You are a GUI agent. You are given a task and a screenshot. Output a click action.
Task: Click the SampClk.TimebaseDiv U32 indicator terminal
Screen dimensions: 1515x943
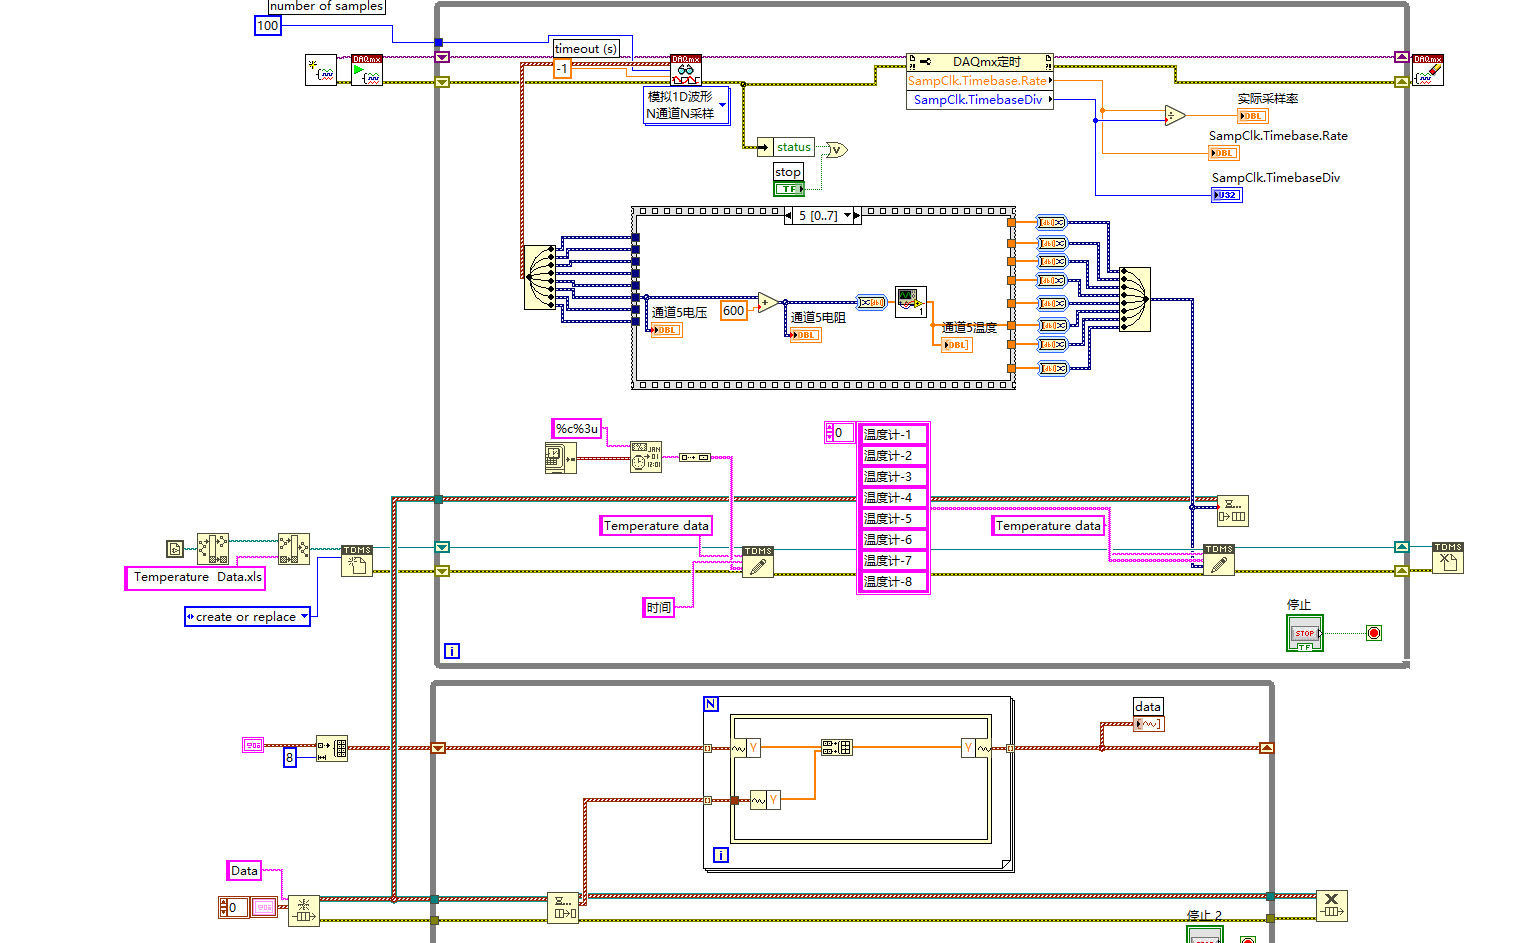(1227, 195)
